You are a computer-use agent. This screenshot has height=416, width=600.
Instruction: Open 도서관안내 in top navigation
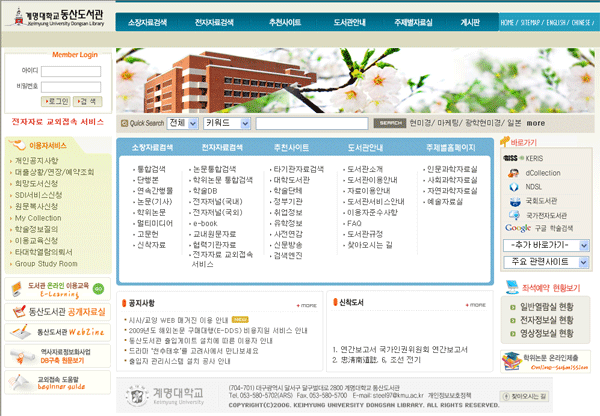(x=349, y=23)
